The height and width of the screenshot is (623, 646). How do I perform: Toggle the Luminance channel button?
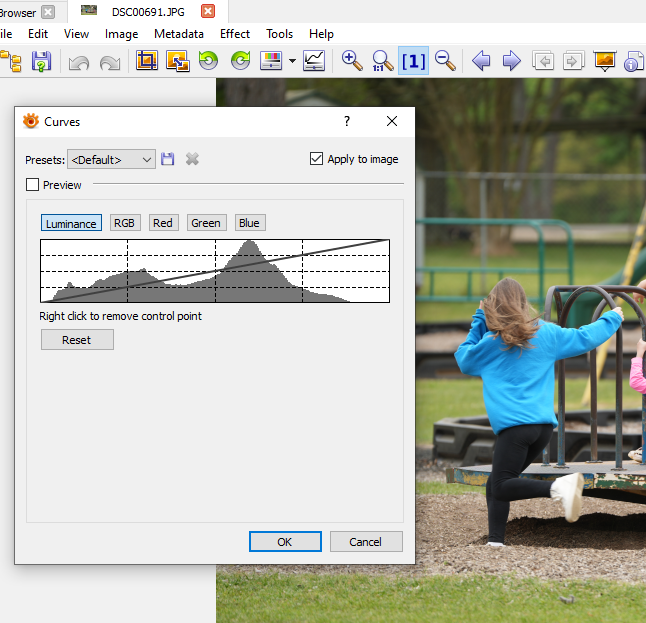tap(71, 223)
